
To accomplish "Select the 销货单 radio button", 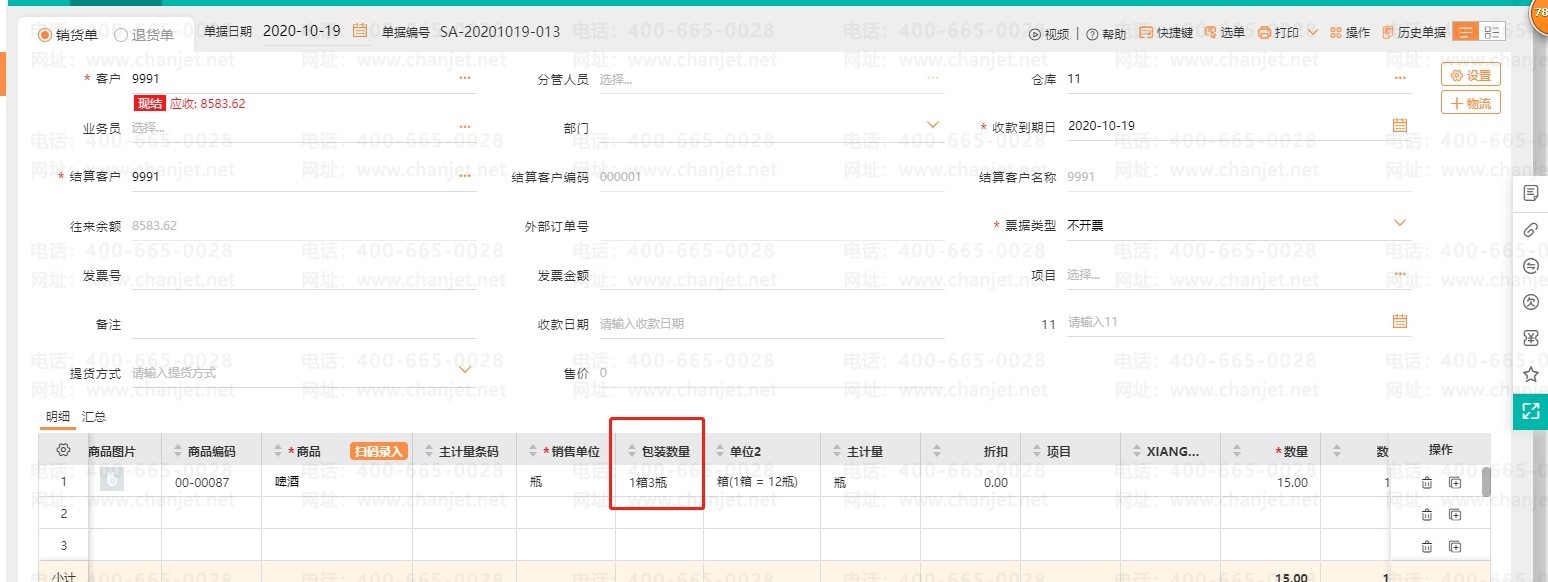I will pos(44,34).
